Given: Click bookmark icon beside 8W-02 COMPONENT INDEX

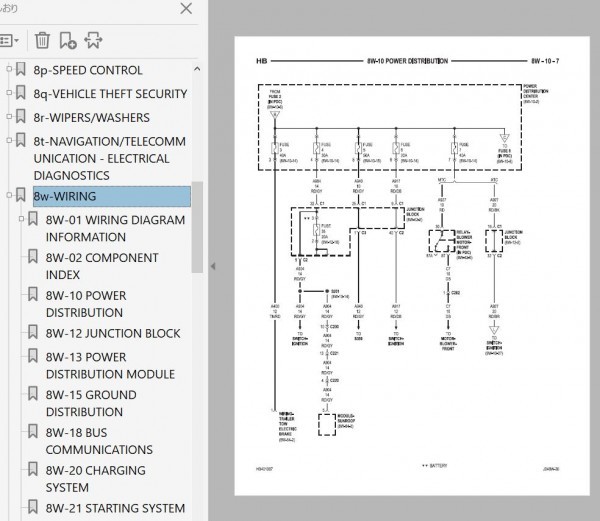Looking at the screenshot, I should click(x=33, y=257).
